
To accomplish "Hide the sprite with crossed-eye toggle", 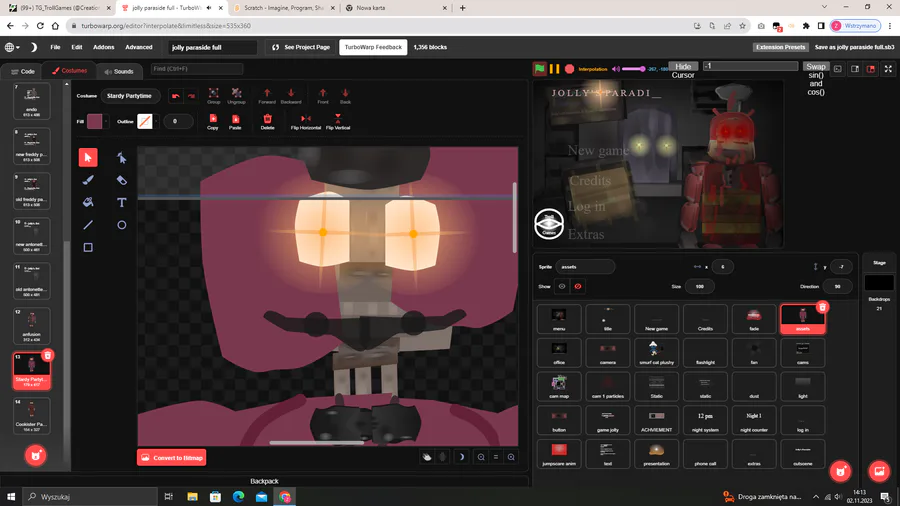I will click(578, 286).
